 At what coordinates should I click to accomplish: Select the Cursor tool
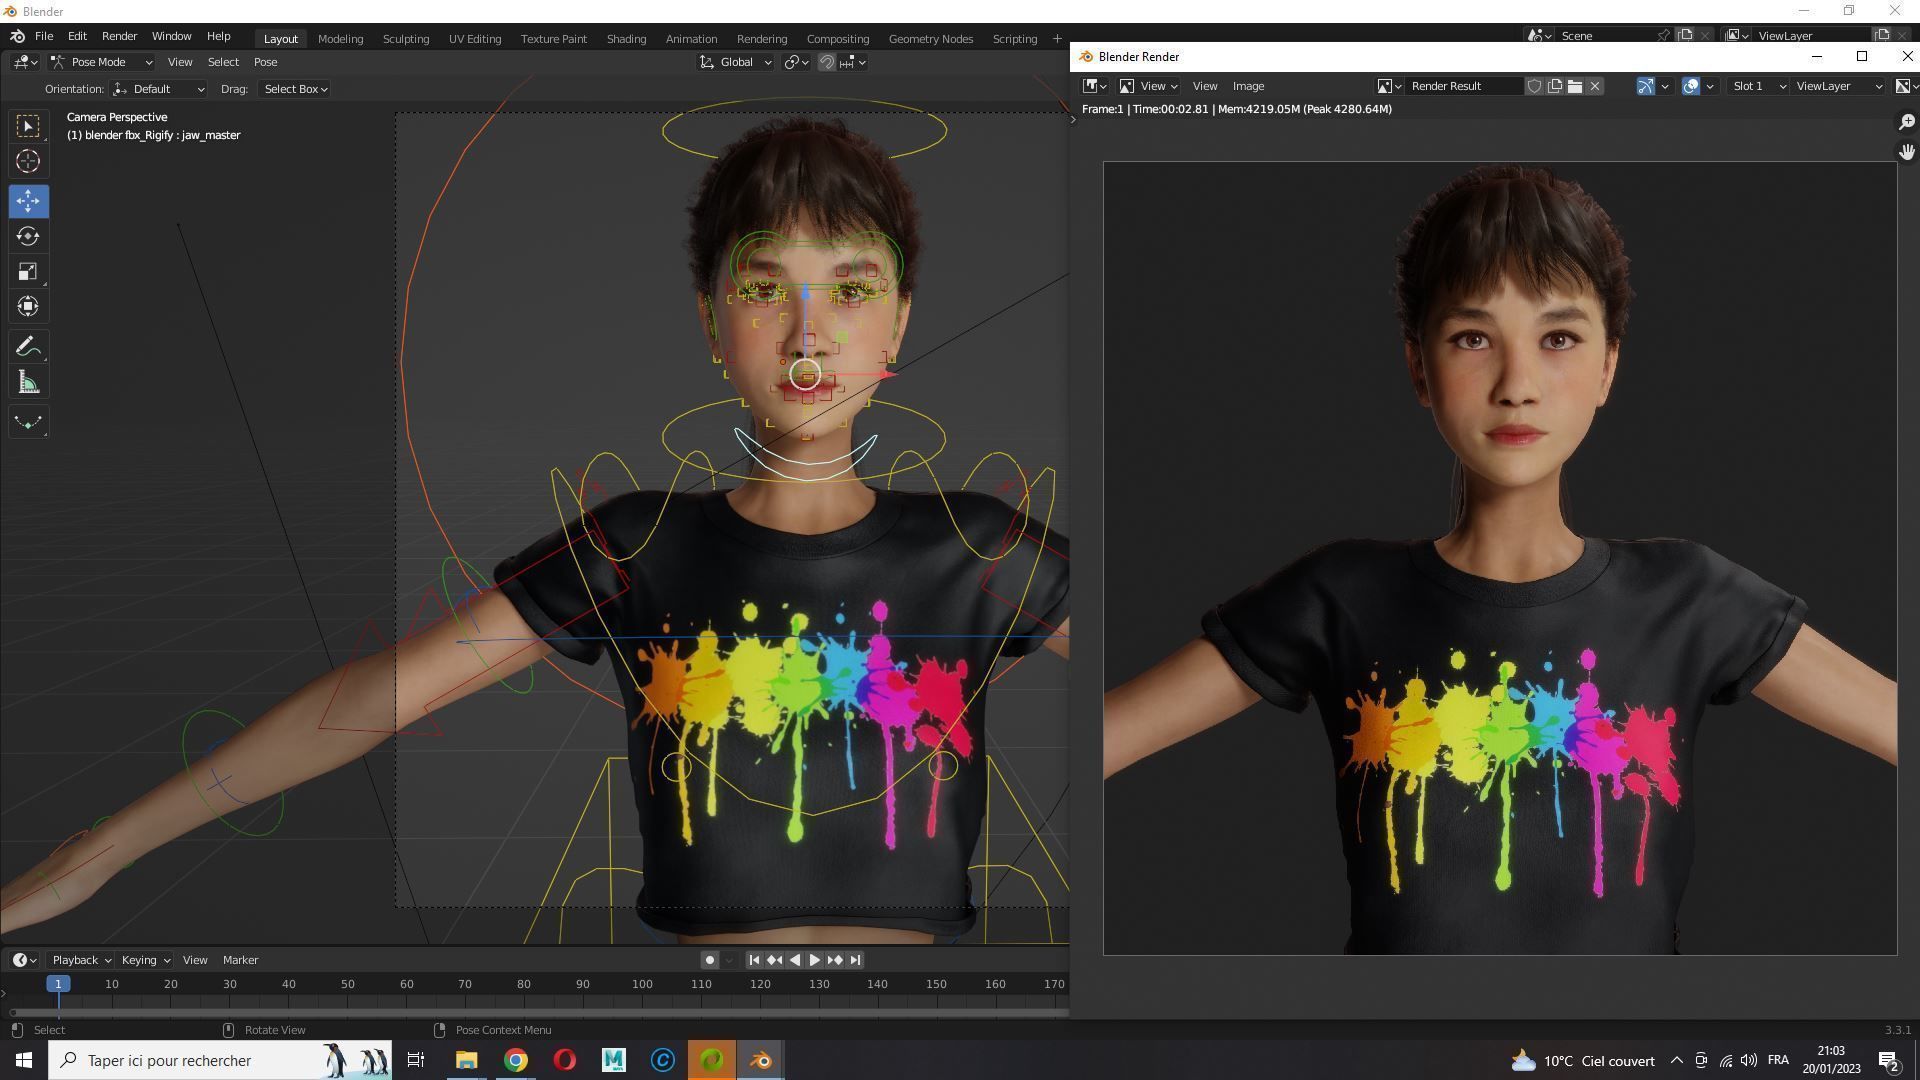(x=28, y=161)
